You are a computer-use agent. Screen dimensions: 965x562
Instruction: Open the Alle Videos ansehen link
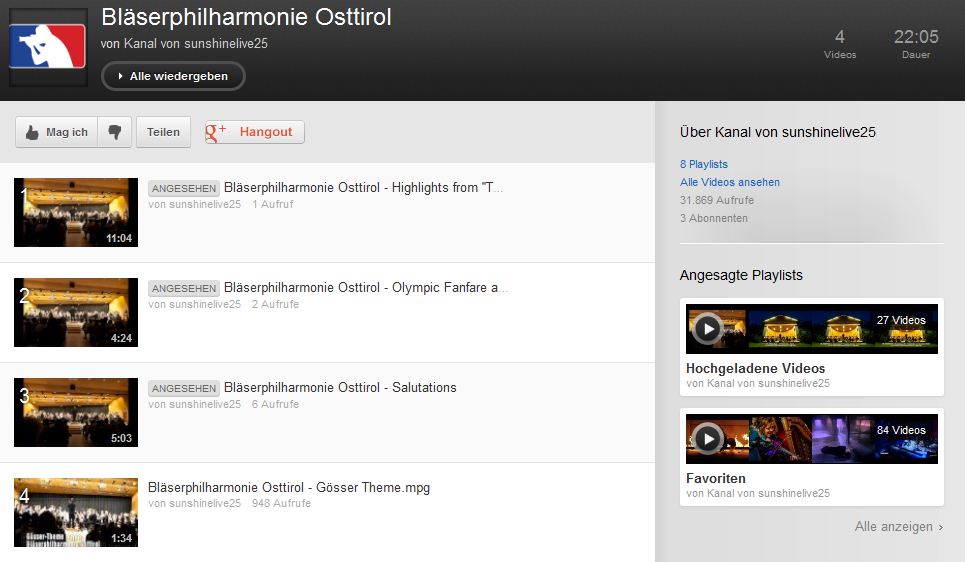point(729,182)
